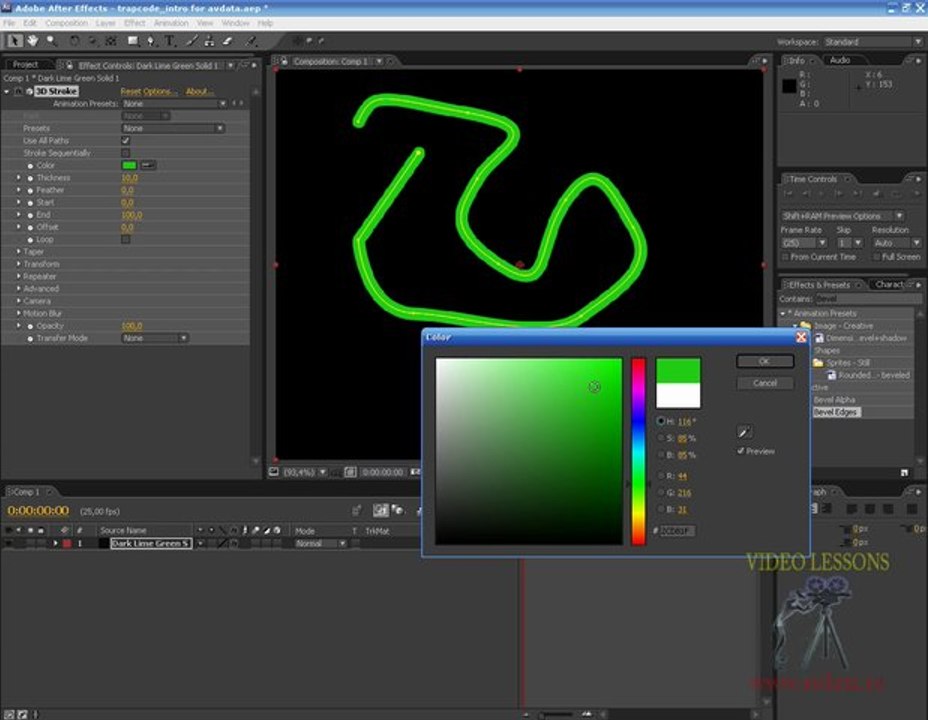Select the Eraser tool

[x=228, y=41]
